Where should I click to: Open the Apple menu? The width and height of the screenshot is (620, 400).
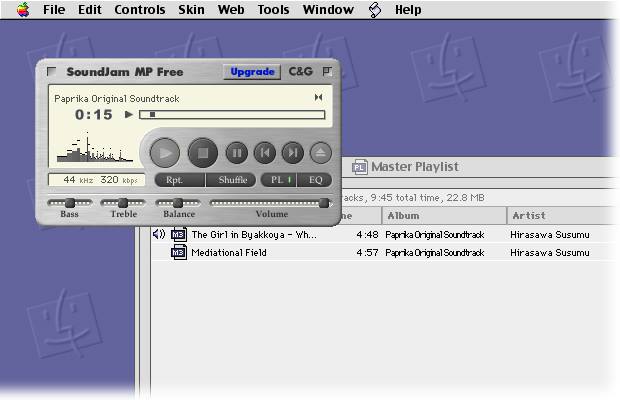tap(23, 9)
